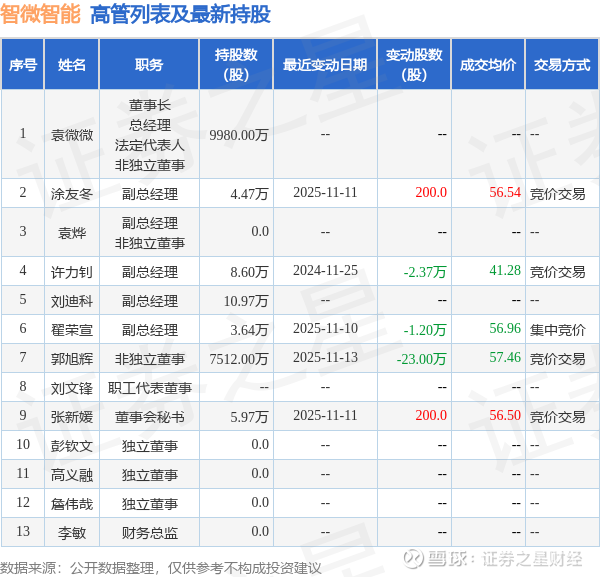Click the date 2025-11-10

[325, 328]
